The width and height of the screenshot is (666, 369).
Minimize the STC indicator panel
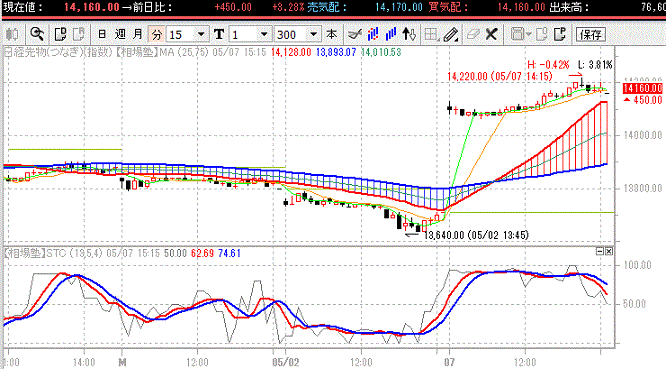pyautogui.click(x=600, y=251)
